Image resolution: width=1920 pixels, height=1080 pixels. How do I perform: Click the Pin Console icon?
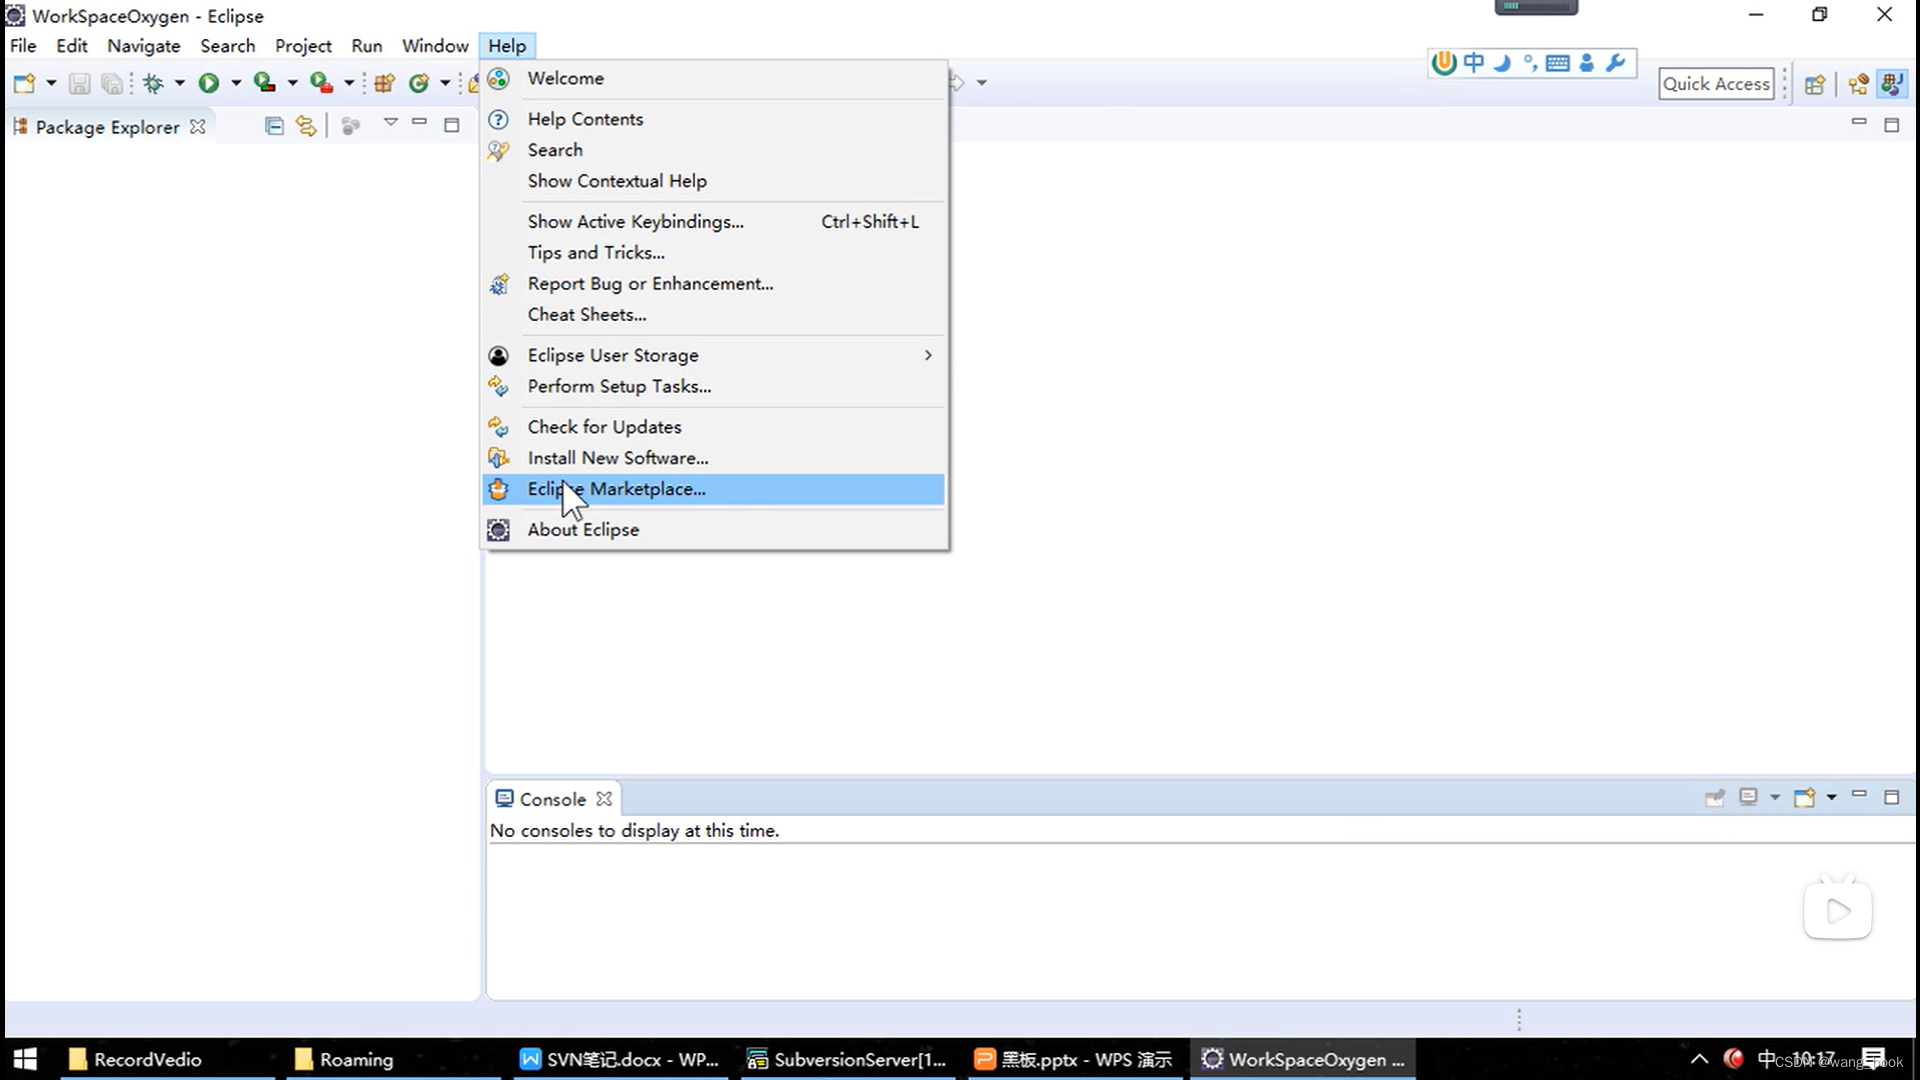pos(1715,797)
